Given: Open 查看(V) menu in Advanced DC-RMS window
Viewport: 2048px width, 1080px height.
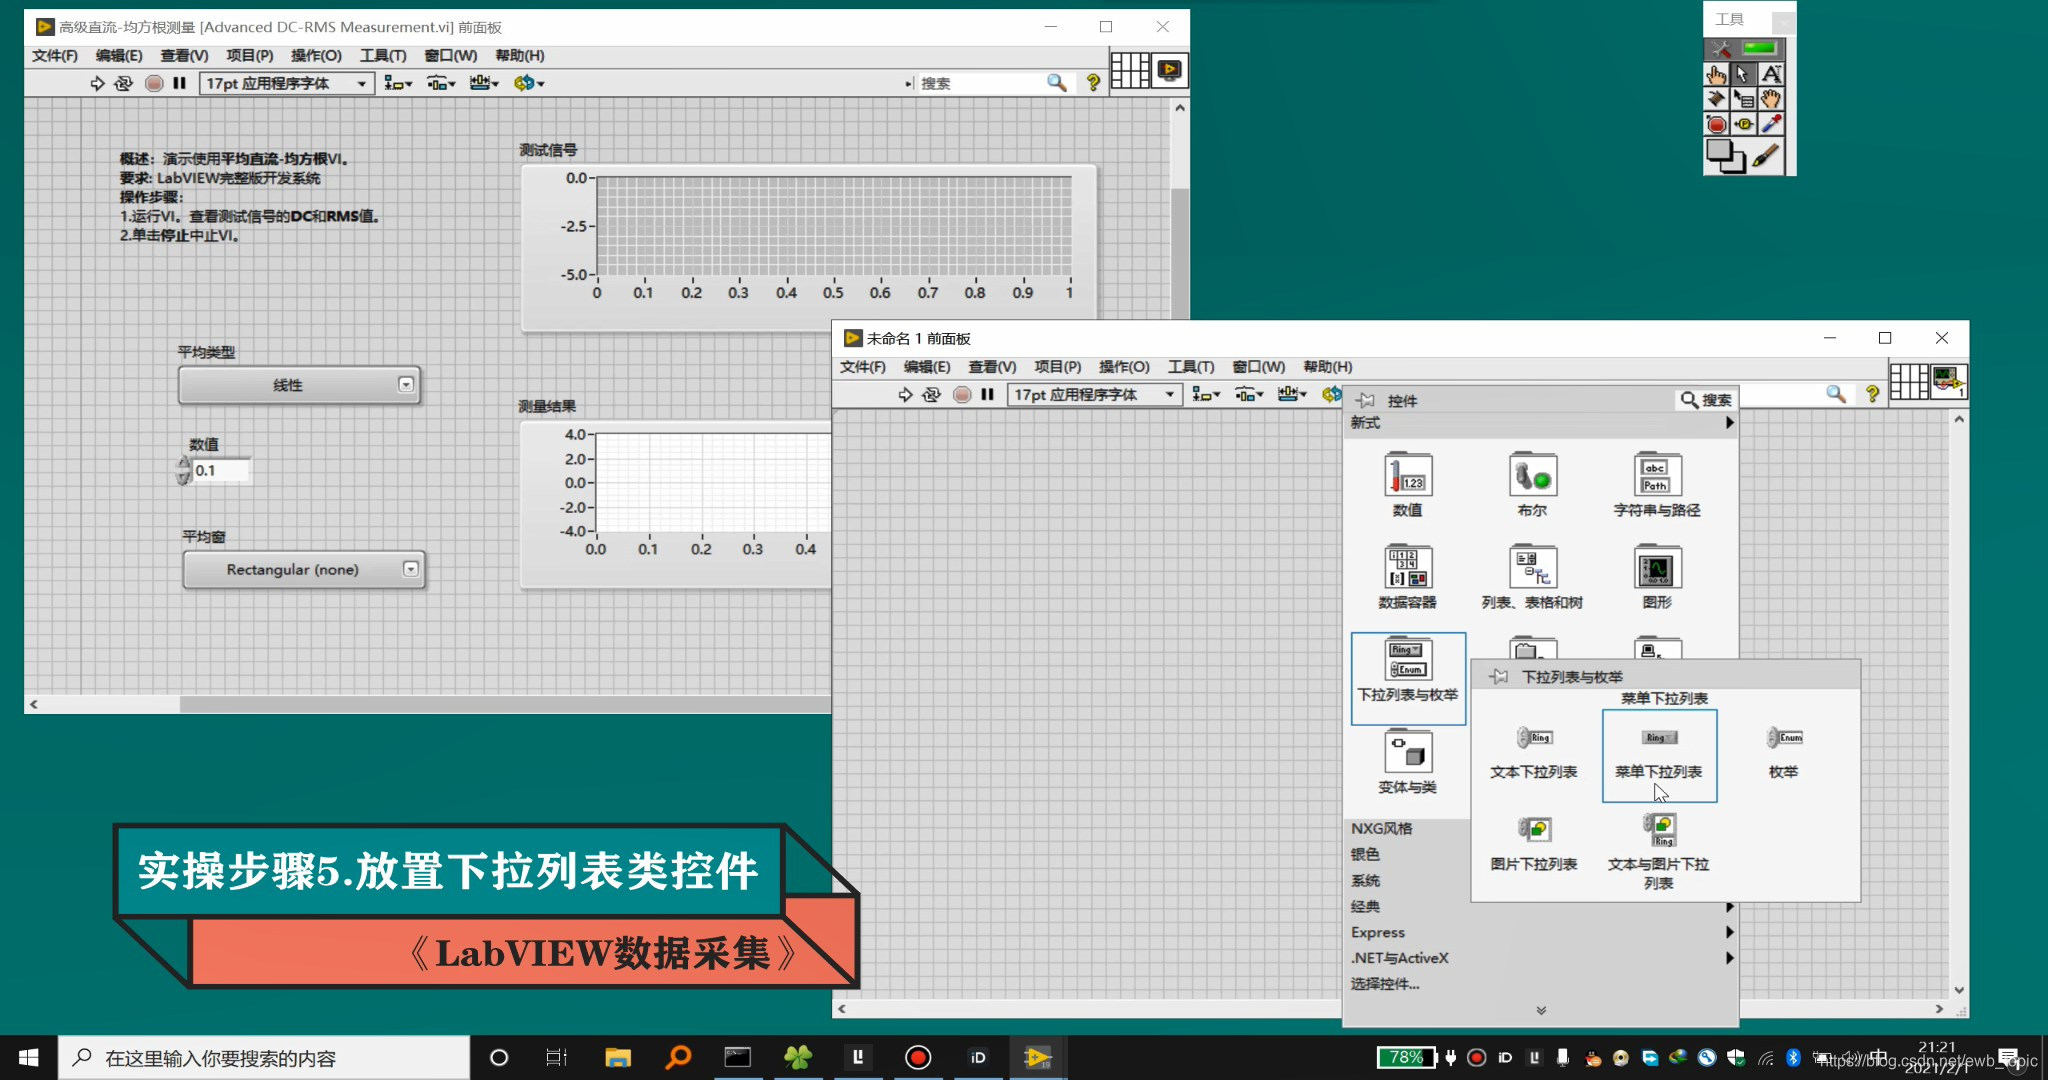Looking at the screenshot, I should pos(184,55).
